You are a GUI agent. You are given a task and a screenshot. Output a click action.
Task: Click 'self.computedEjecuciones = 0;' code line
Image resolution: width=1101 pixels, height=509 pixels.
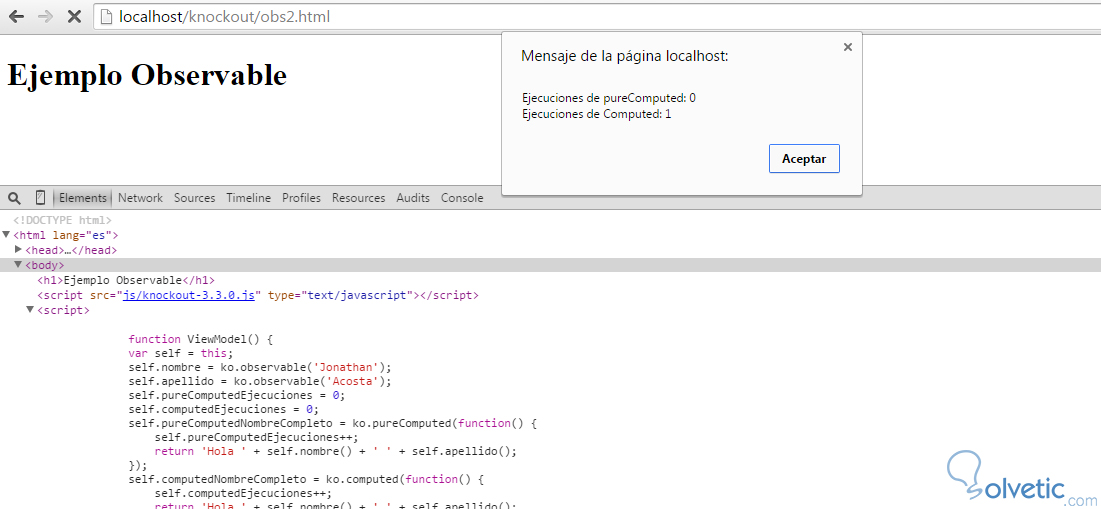click(224, 409)
